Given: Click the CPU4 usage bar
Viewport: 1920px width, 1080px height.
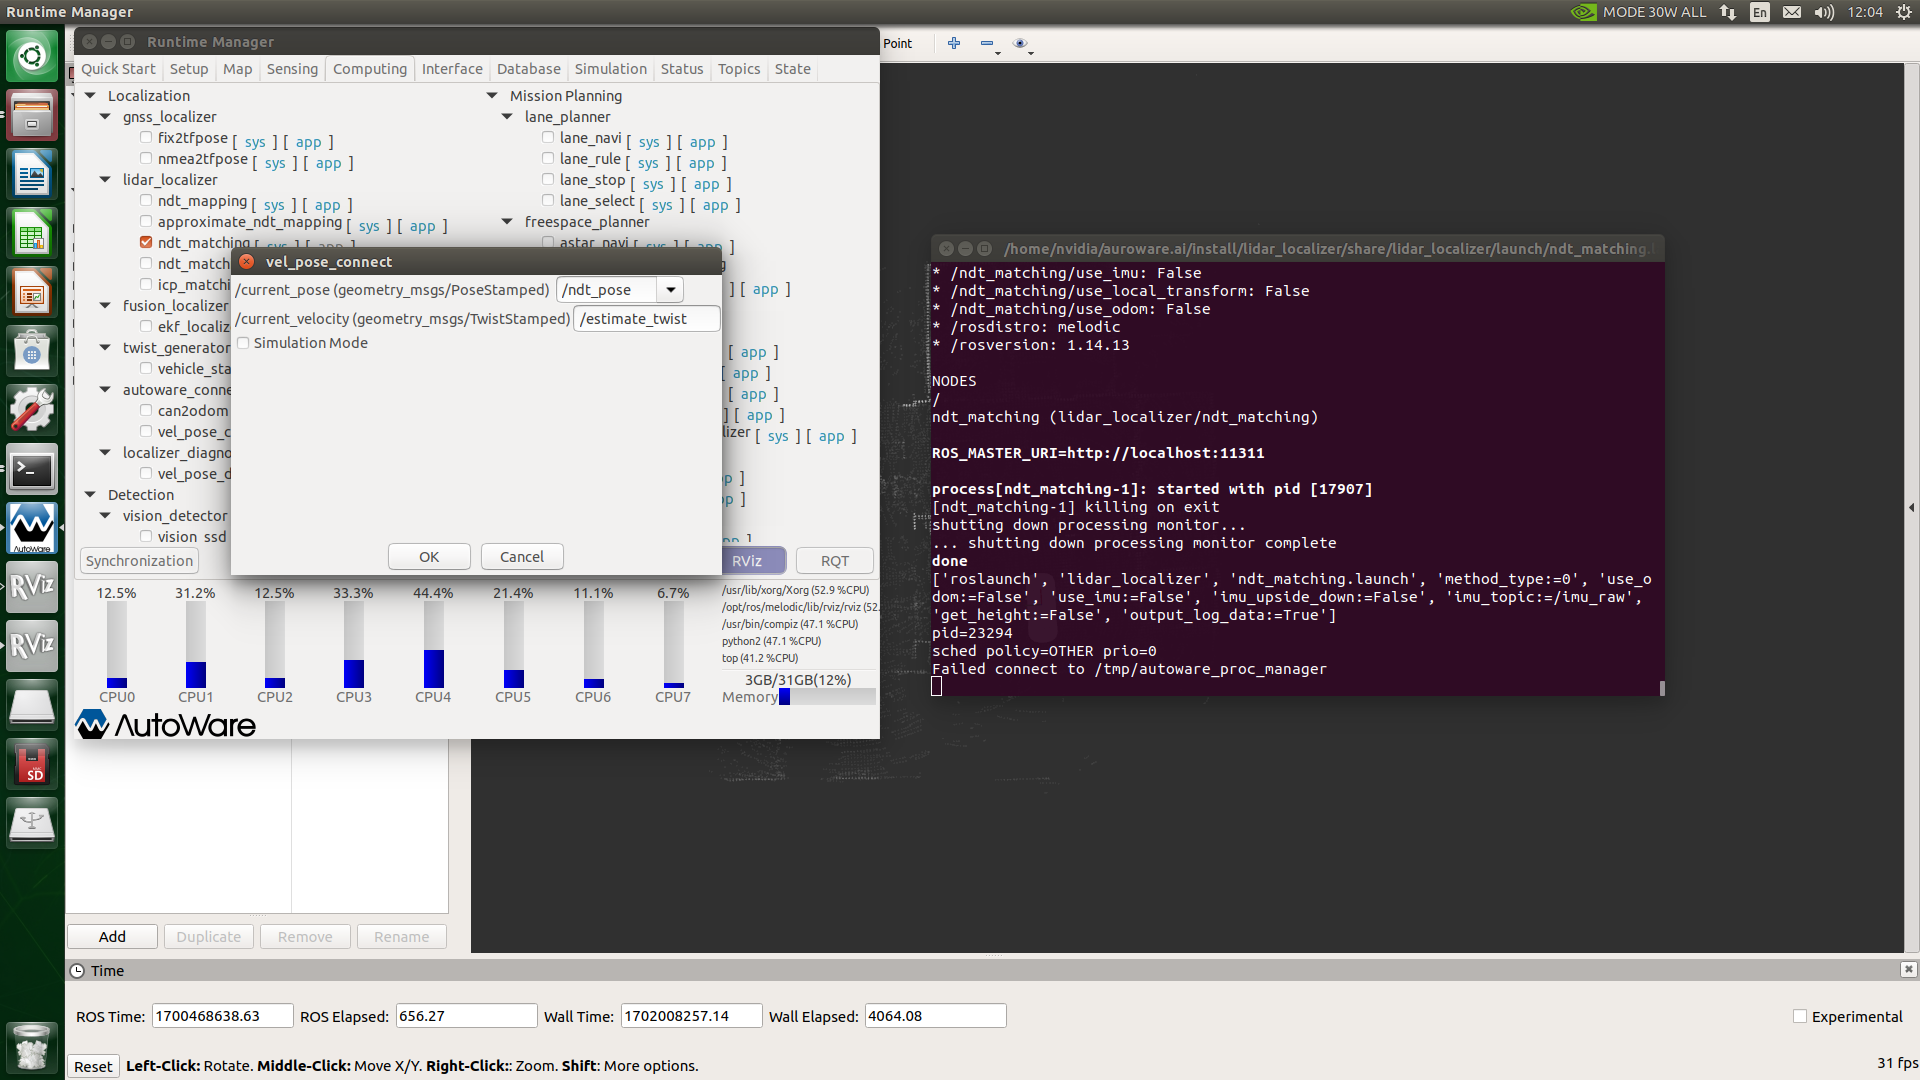Looking at the screenshot, I should (x=433, y=645).
